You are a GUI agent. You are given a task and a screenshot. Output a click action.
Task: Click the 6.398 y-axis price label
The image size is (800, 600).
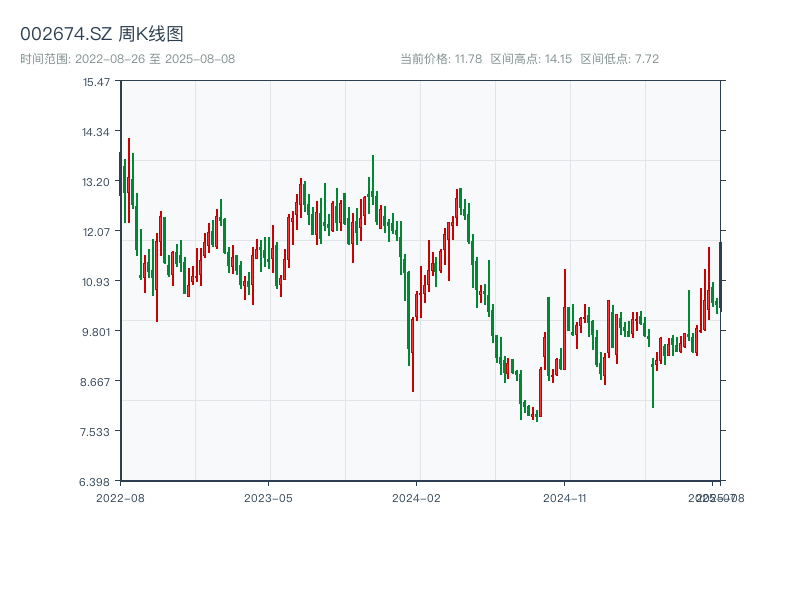coord(96,481)
